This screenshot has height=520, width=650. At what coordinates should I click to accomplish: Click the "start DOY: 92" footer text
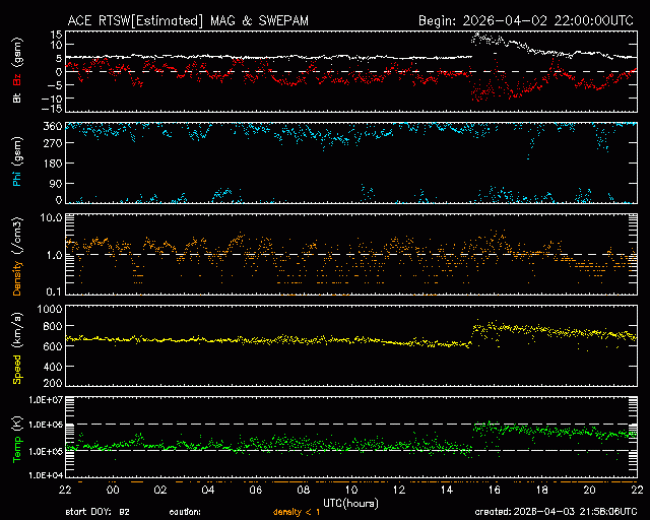(97, 512)
